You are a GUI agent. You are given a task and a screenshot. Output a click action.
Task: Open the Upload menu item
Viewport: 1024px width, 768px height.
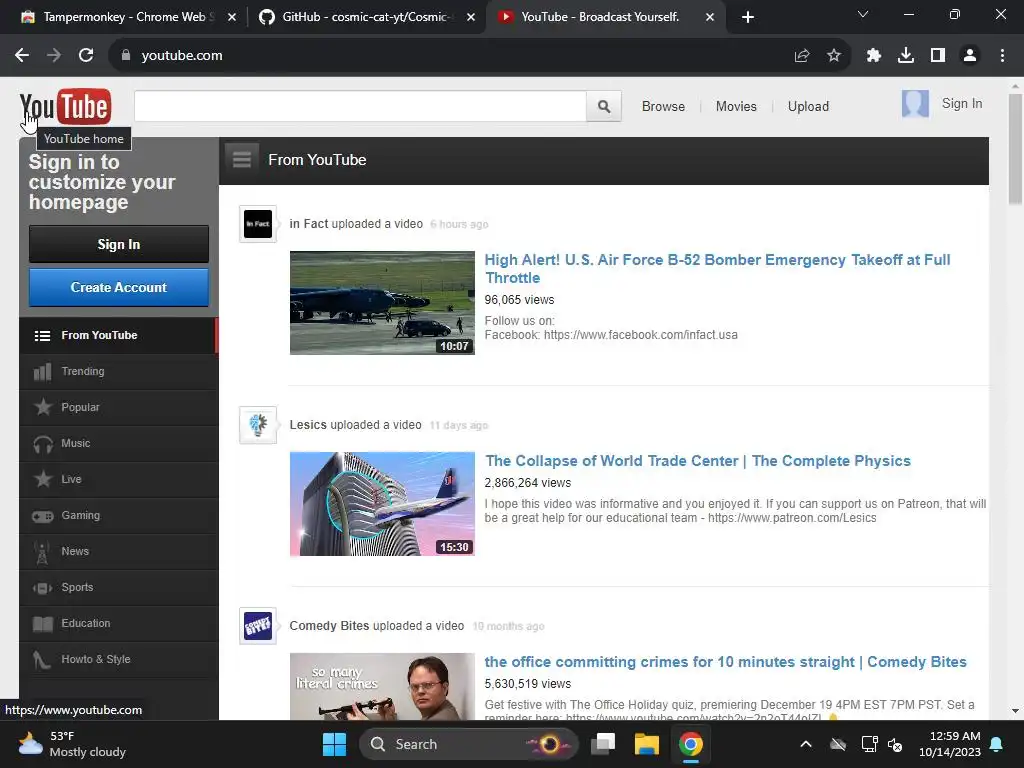click(808, 106)
